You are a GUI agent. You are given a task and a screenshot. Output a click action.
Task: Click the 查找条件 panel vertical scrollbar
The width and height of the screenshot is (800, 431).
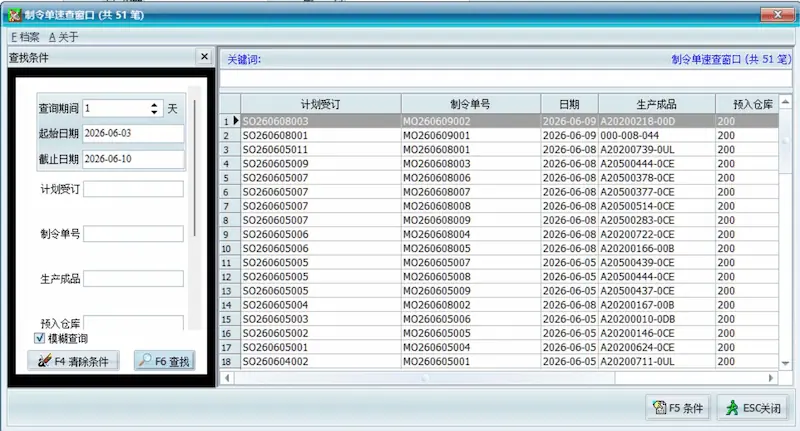coord(194,168)
